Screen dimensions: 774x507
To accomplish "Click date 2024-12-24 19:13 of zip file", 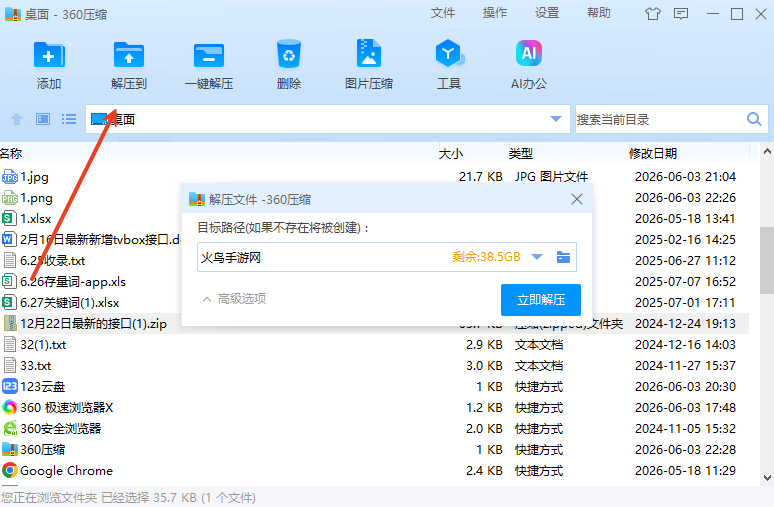I will click(x=685, y=323).
